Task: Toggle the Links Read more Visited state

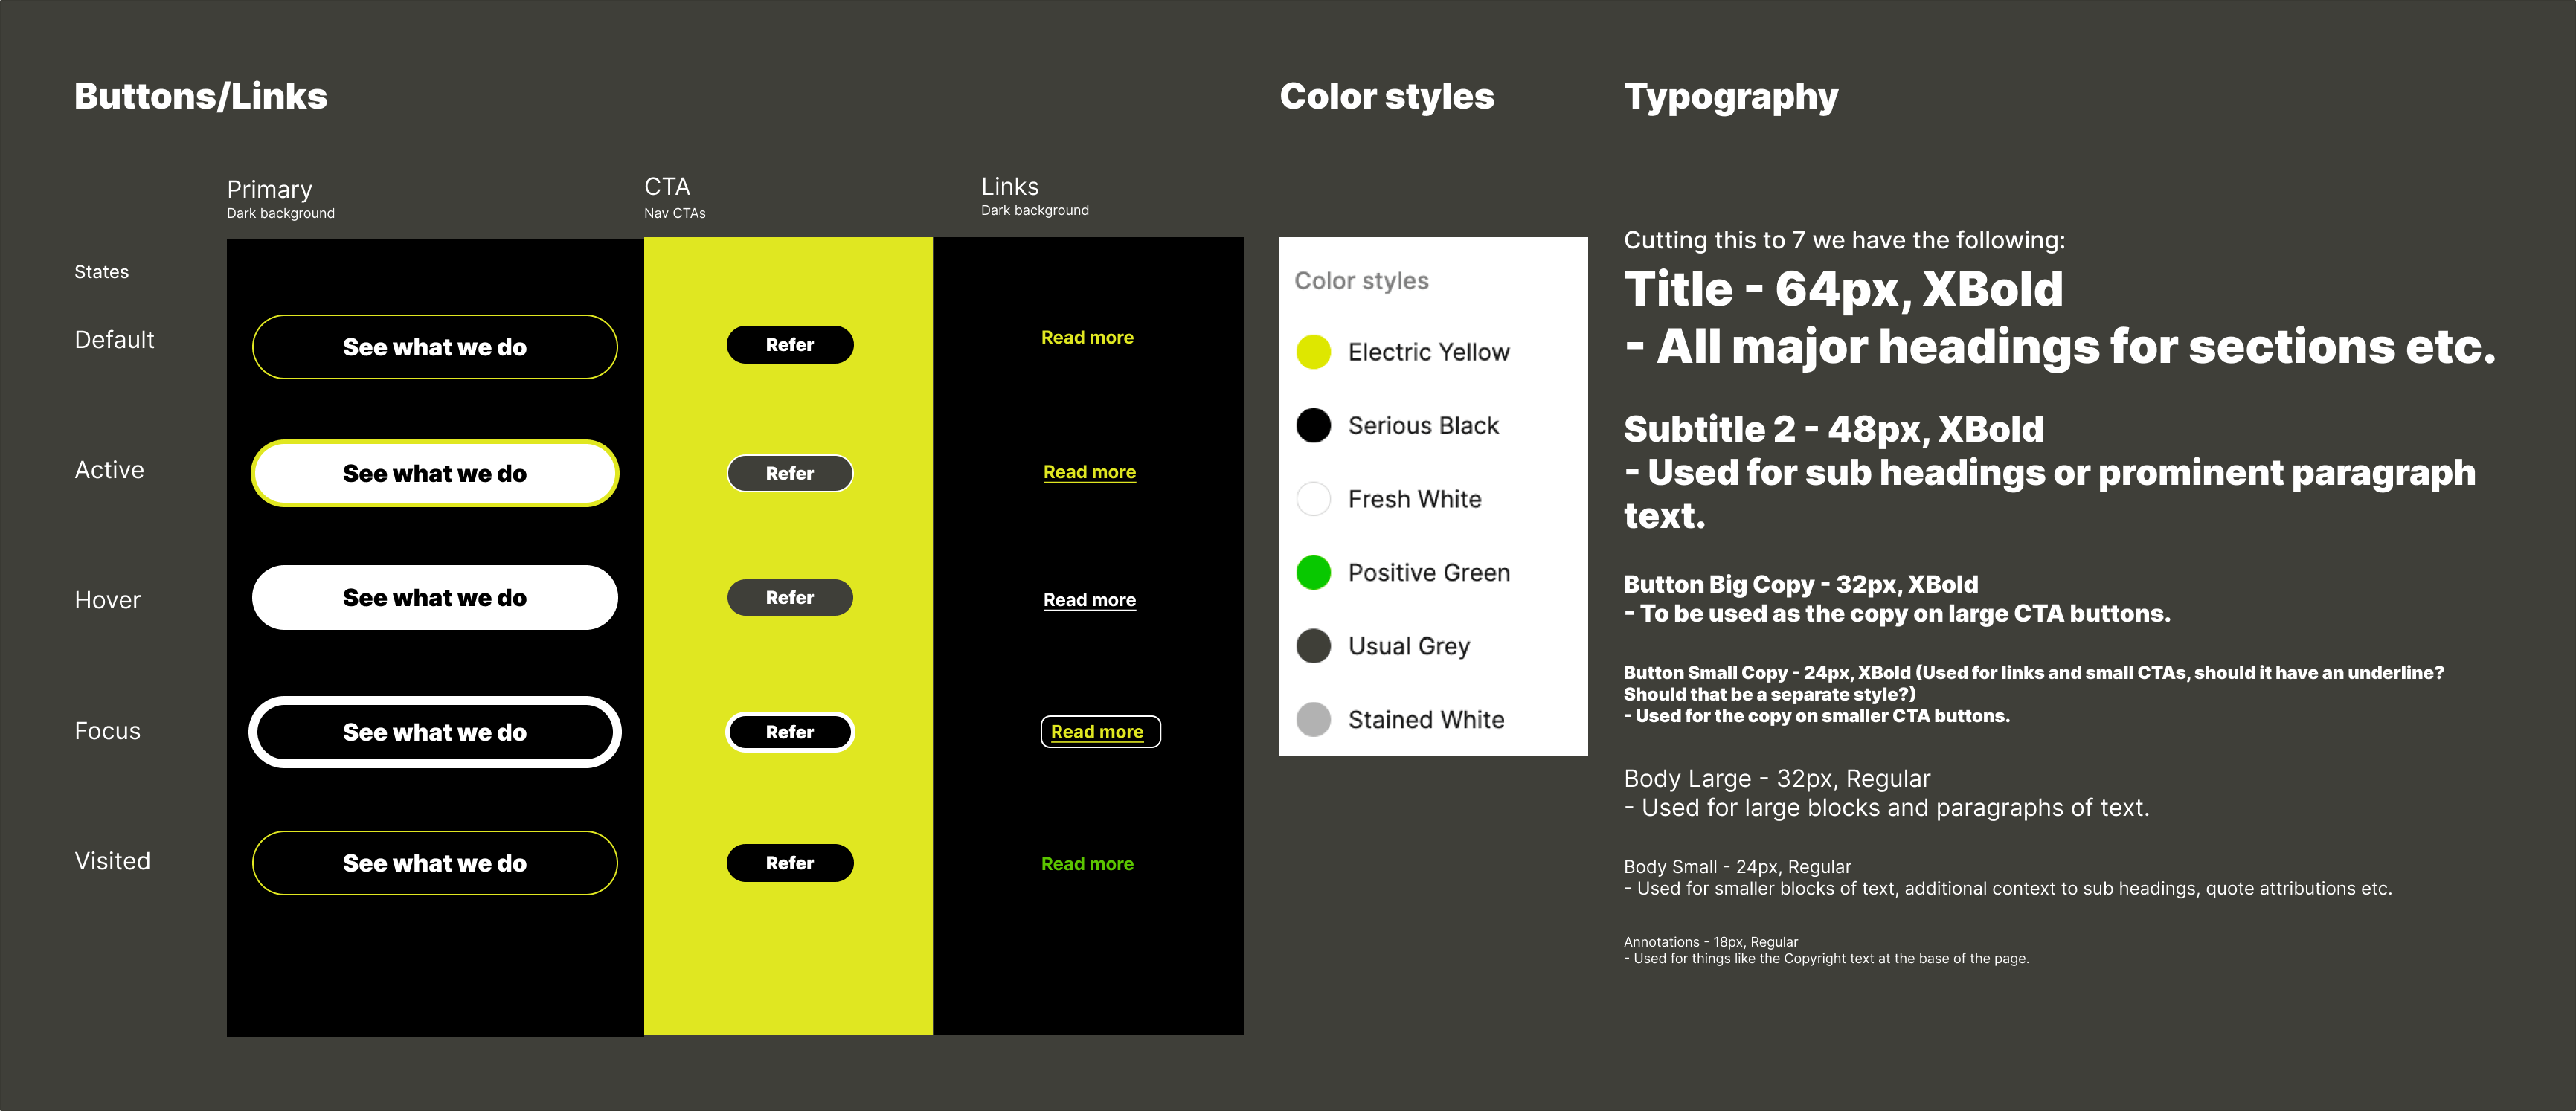Action: click(x=1091, y=861)
